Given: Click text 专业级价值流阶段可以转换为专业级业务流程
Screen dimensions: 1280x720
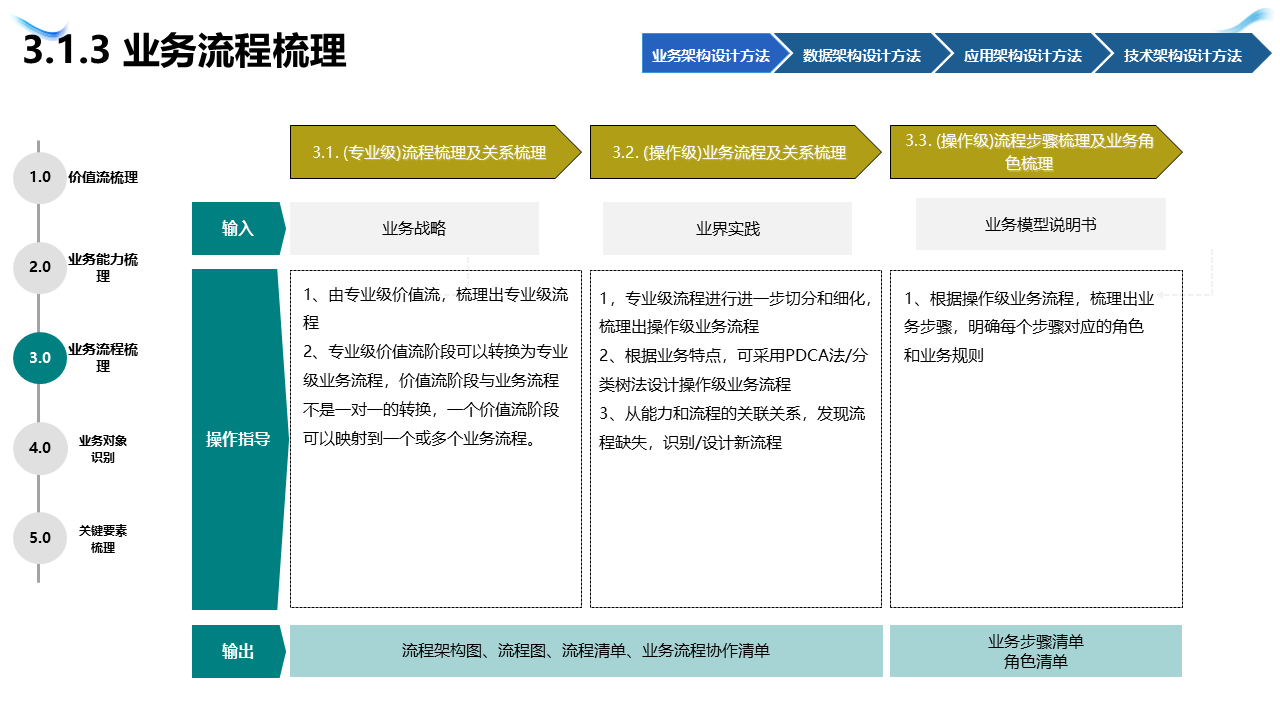Looking at the screenshot, I should pyautogui.click(x=436, y=366).
